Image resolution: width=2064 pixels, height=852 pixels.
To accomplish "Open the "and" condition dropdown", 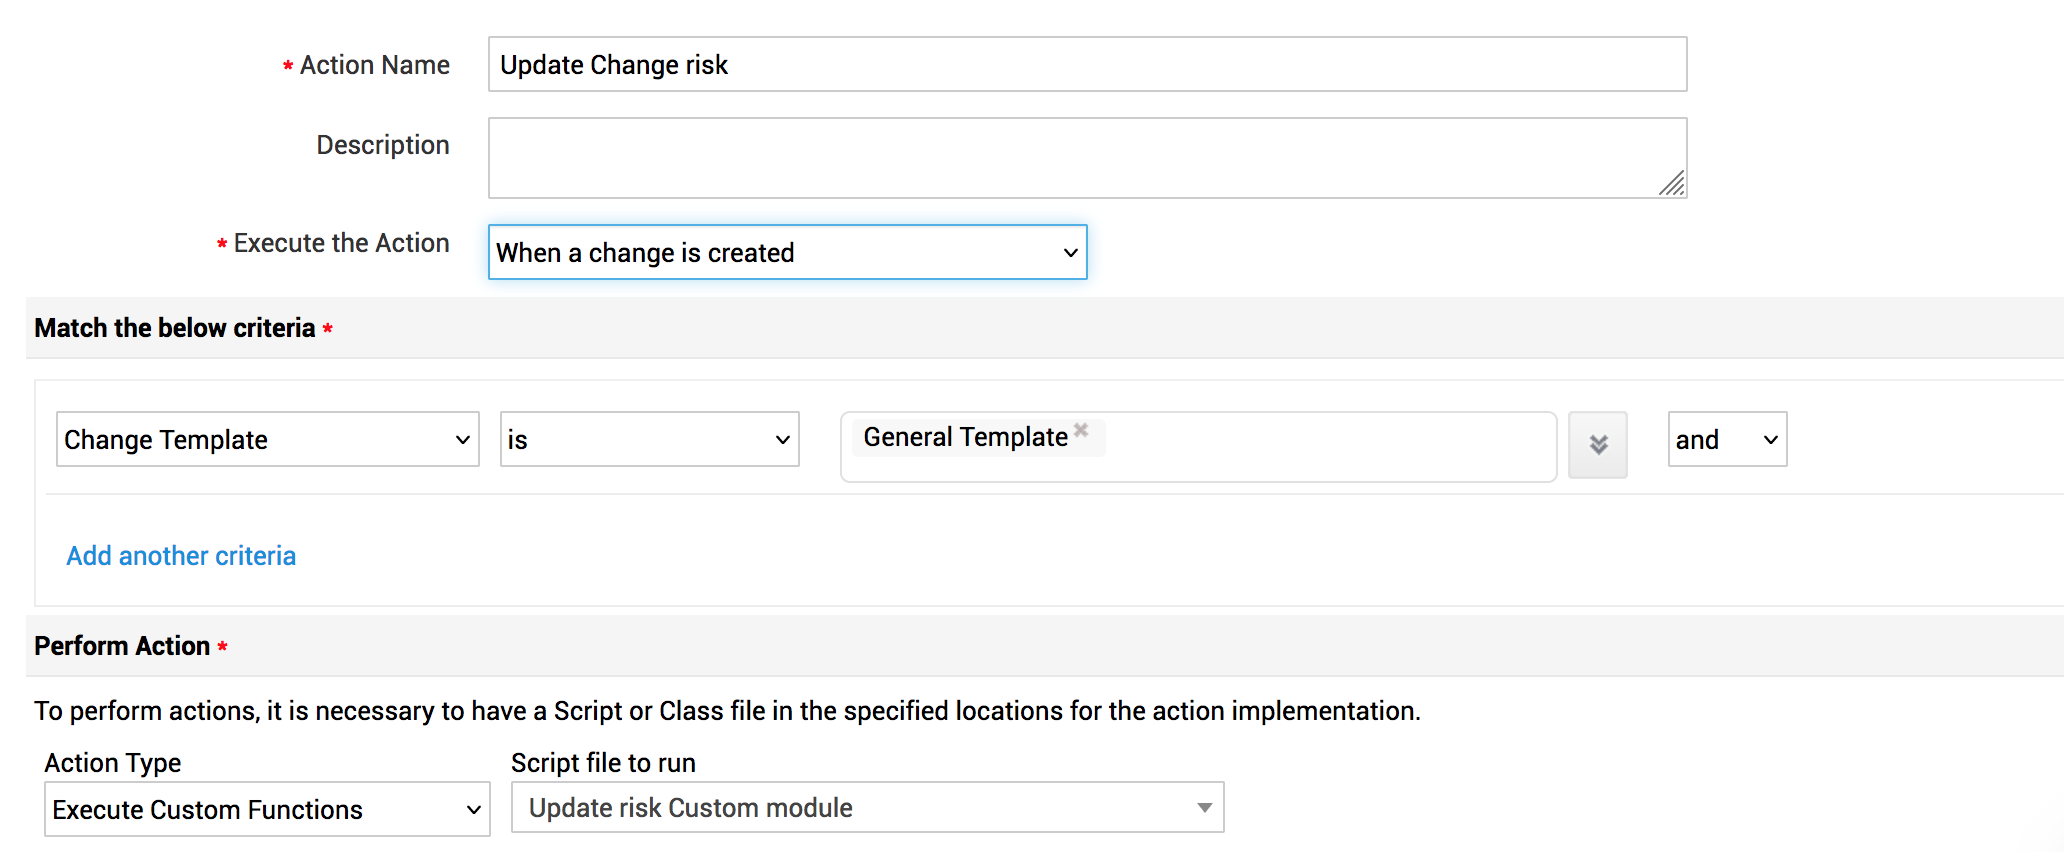I will pyautogui.click(x=1727, y=440).
